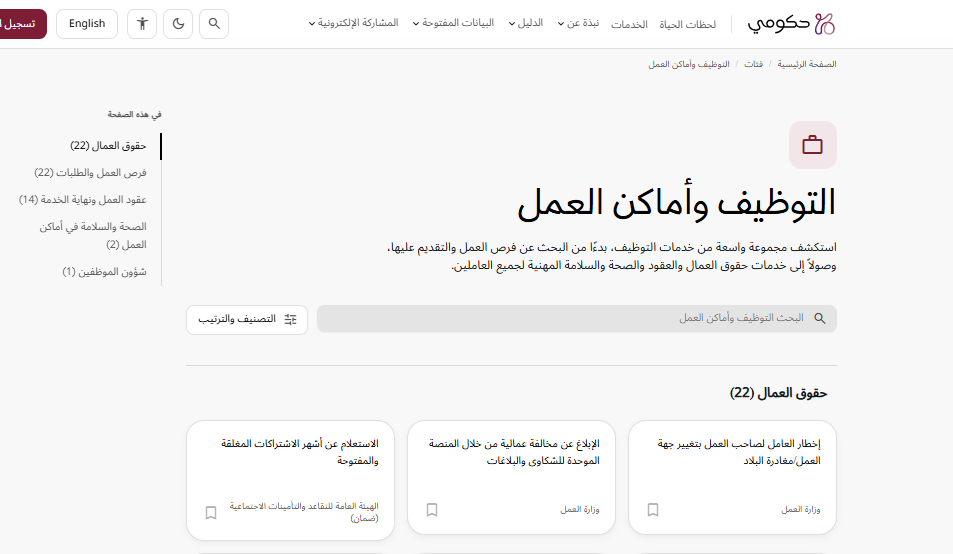Focus the البحث التوظيف search field

(x=577, y=319)
